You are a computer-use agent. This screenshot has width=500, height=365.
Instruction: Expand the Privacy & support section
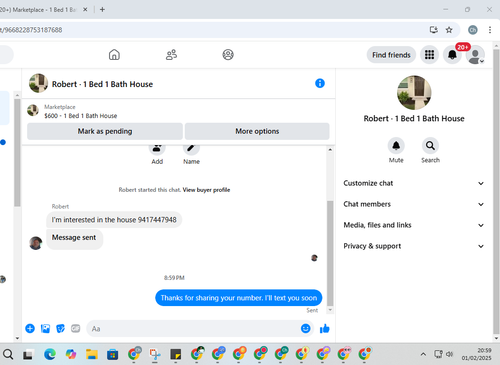[414, 246]
